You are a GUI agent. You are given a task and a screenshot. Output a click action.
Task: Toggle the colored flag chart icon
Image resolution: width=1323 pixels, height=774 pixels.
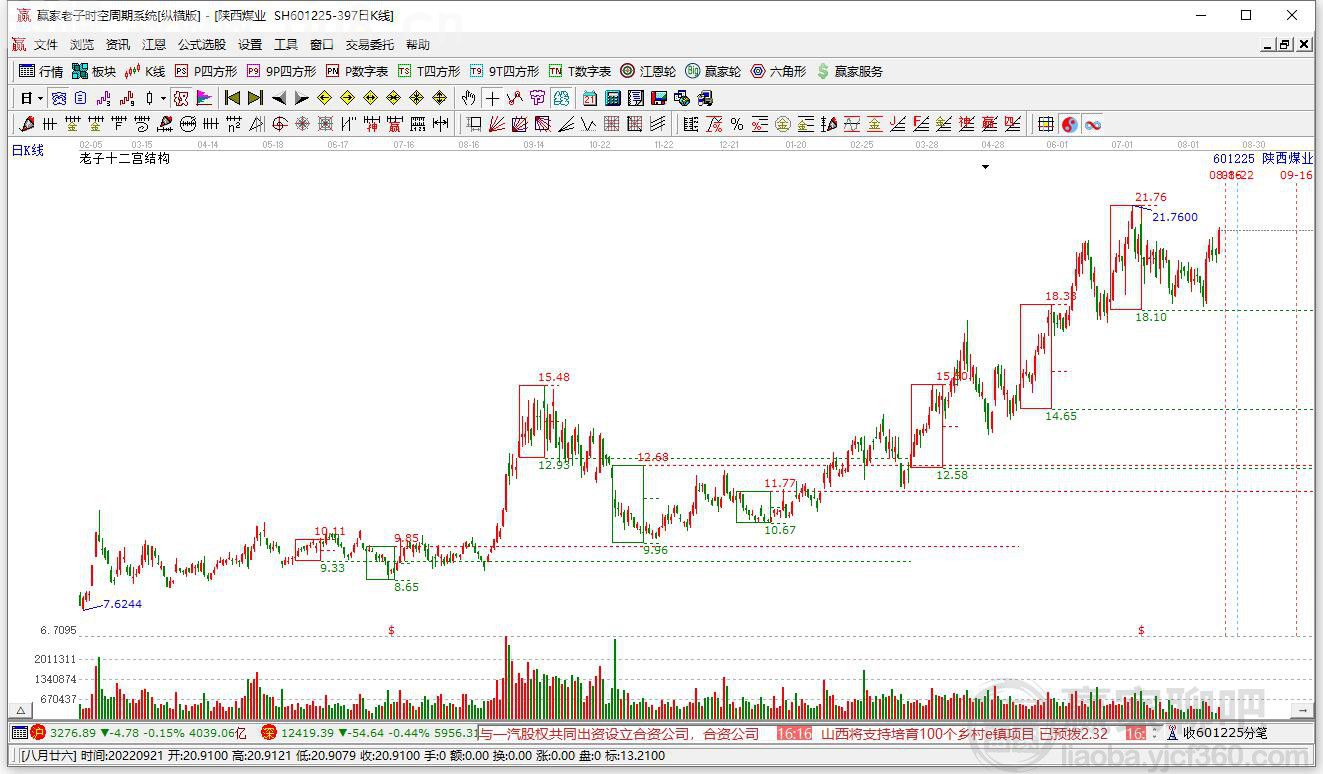tap(204, 98)
